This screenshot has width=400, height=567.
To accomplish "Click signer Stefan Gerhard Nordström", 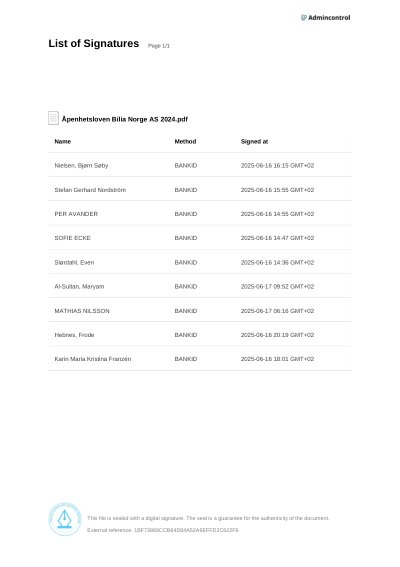I will click(x=90, y=190).
